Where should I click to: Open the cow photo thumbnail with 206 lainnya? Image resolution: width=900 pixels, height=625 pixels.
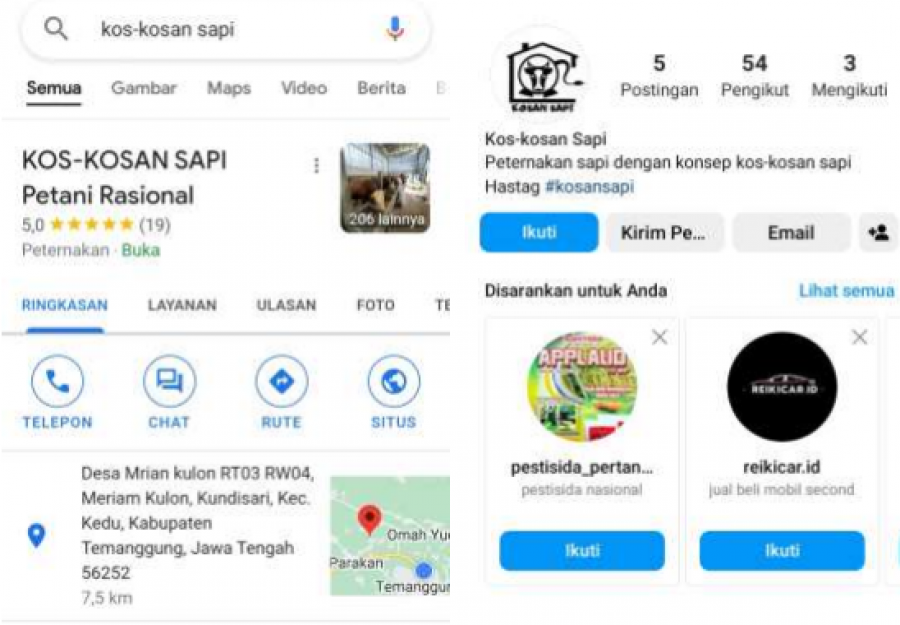[x=385, y=188]
